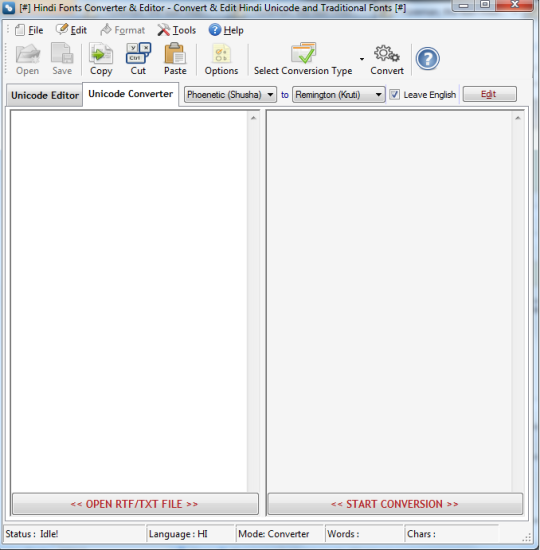Image resolution: width=540 pixels, height=550 pixels.
Task: Click the blue help question-mark icon
Action: pos(427,59)
